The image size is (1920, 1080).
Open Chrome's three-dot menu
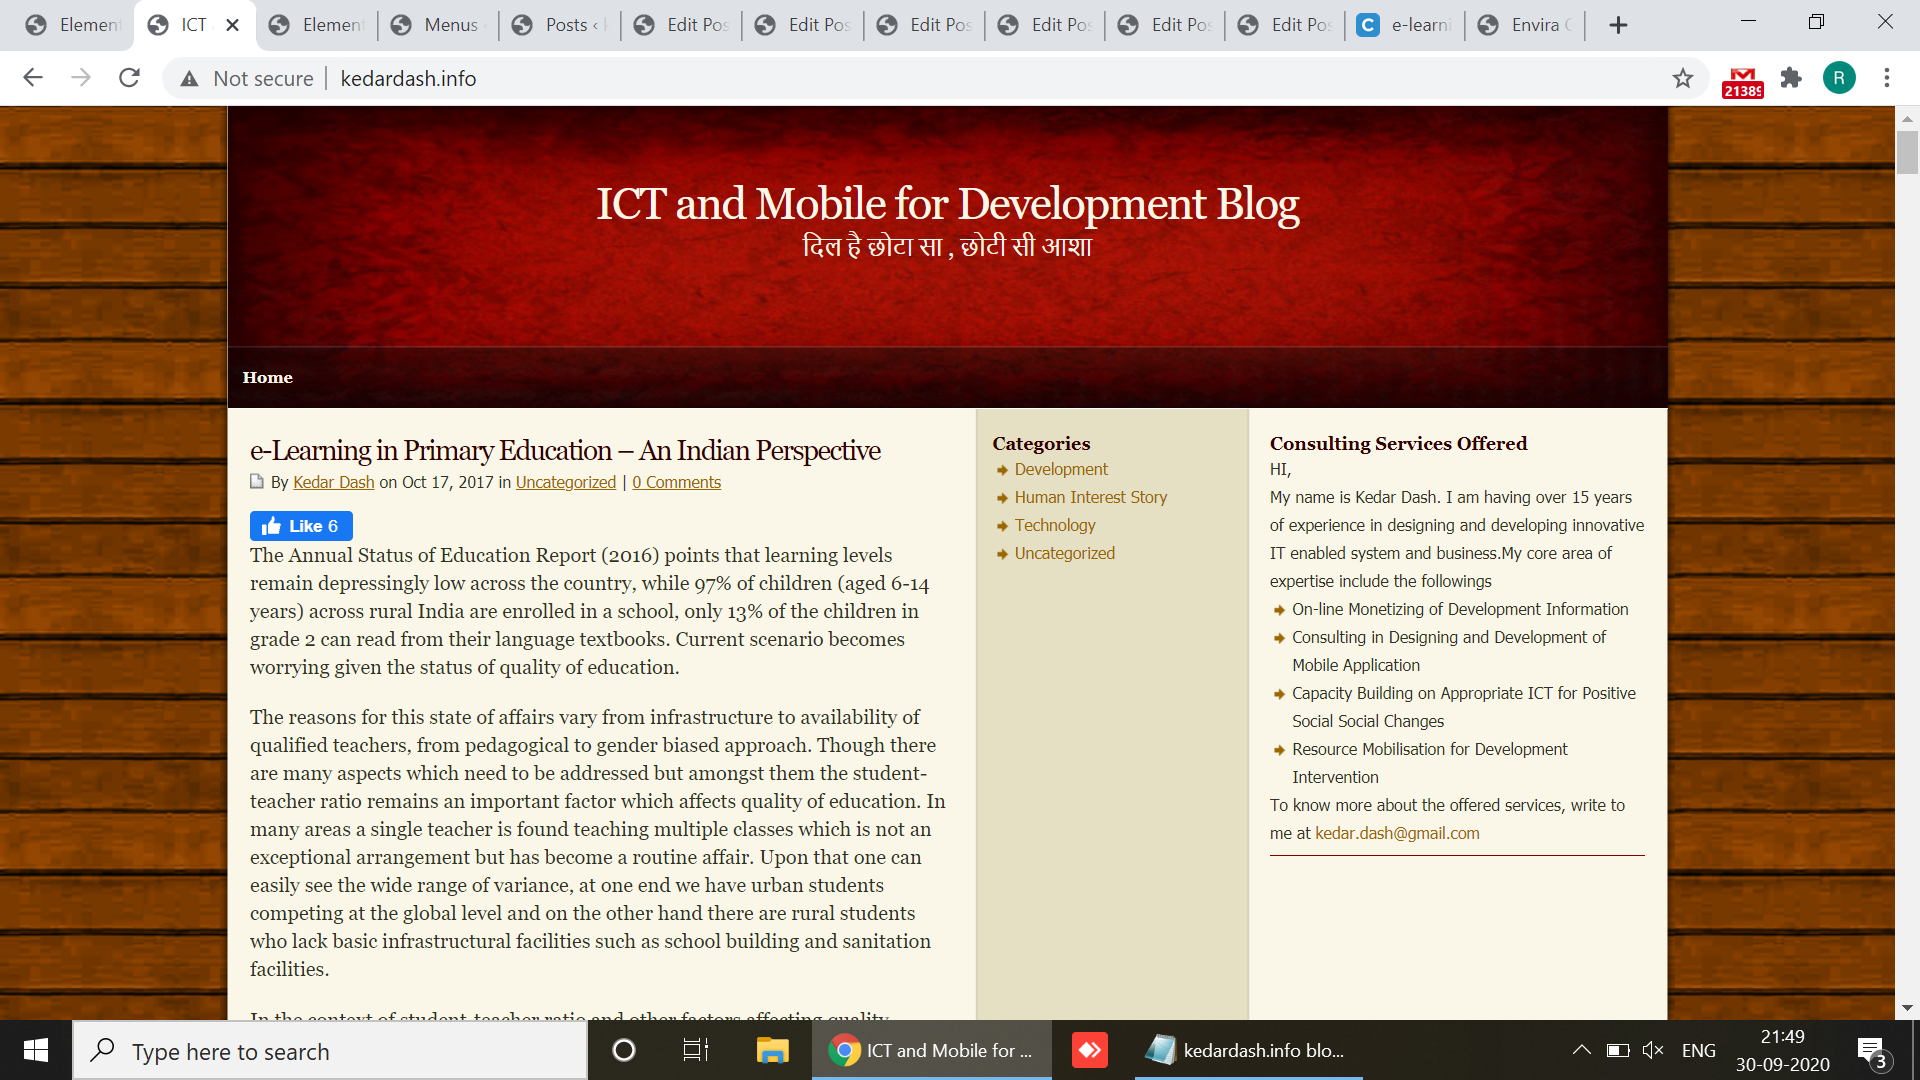point(1887,78)
